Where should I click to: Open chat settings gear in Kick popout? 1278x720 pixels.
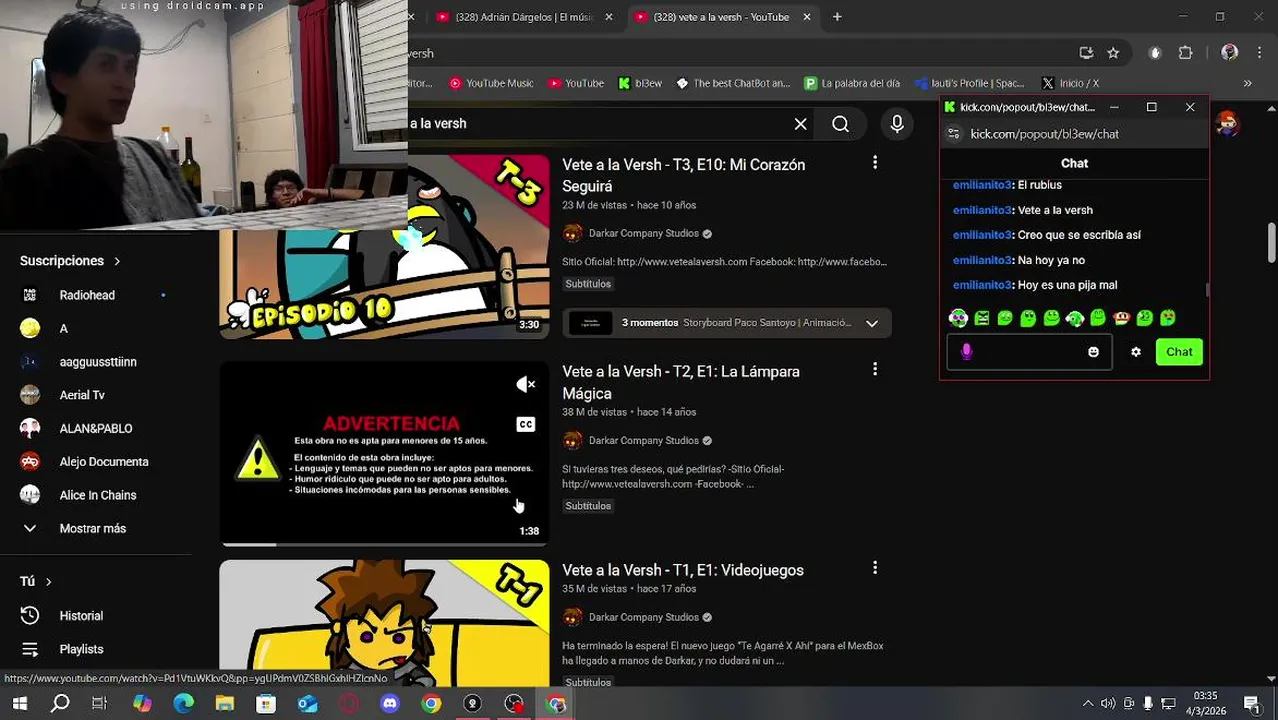point(1136,352)
